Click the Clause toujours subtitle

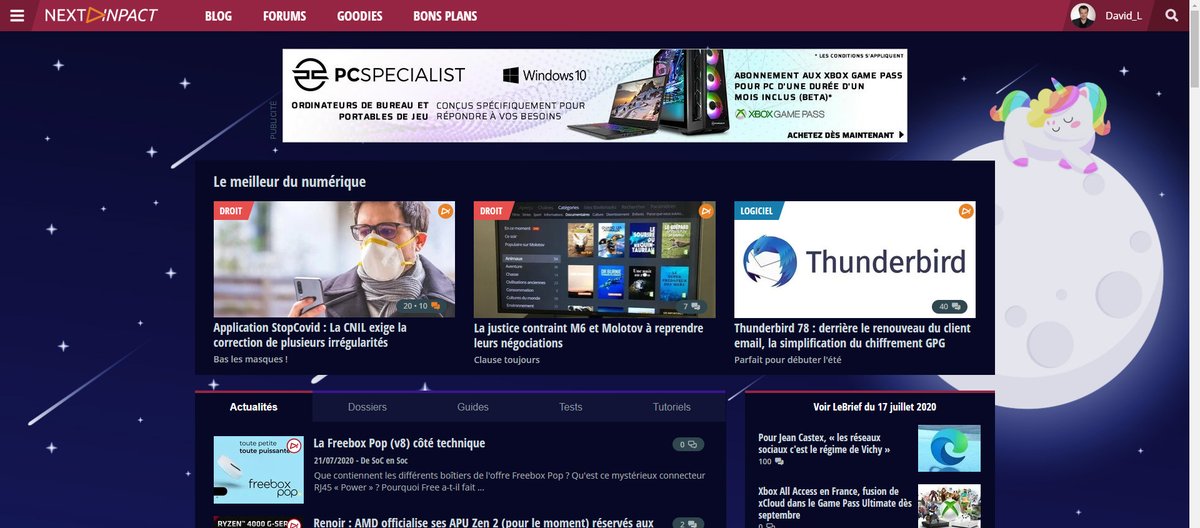(x=507, y=359)
